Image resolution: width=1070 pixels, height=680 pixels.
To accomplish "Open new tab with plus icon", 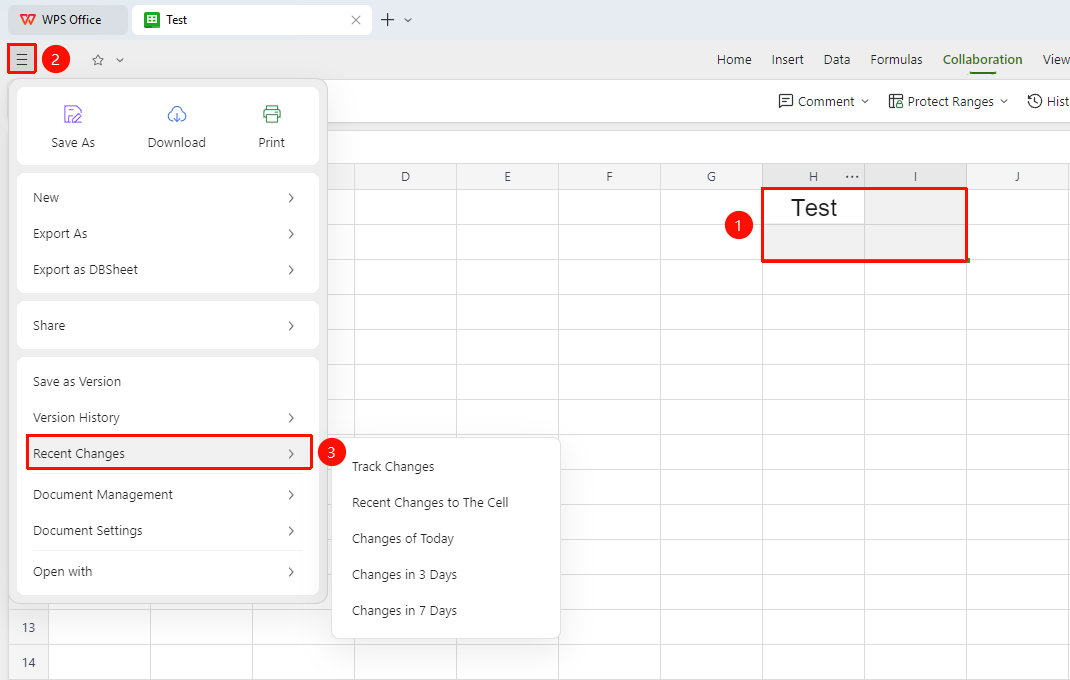I will click(x=388, y=20).
